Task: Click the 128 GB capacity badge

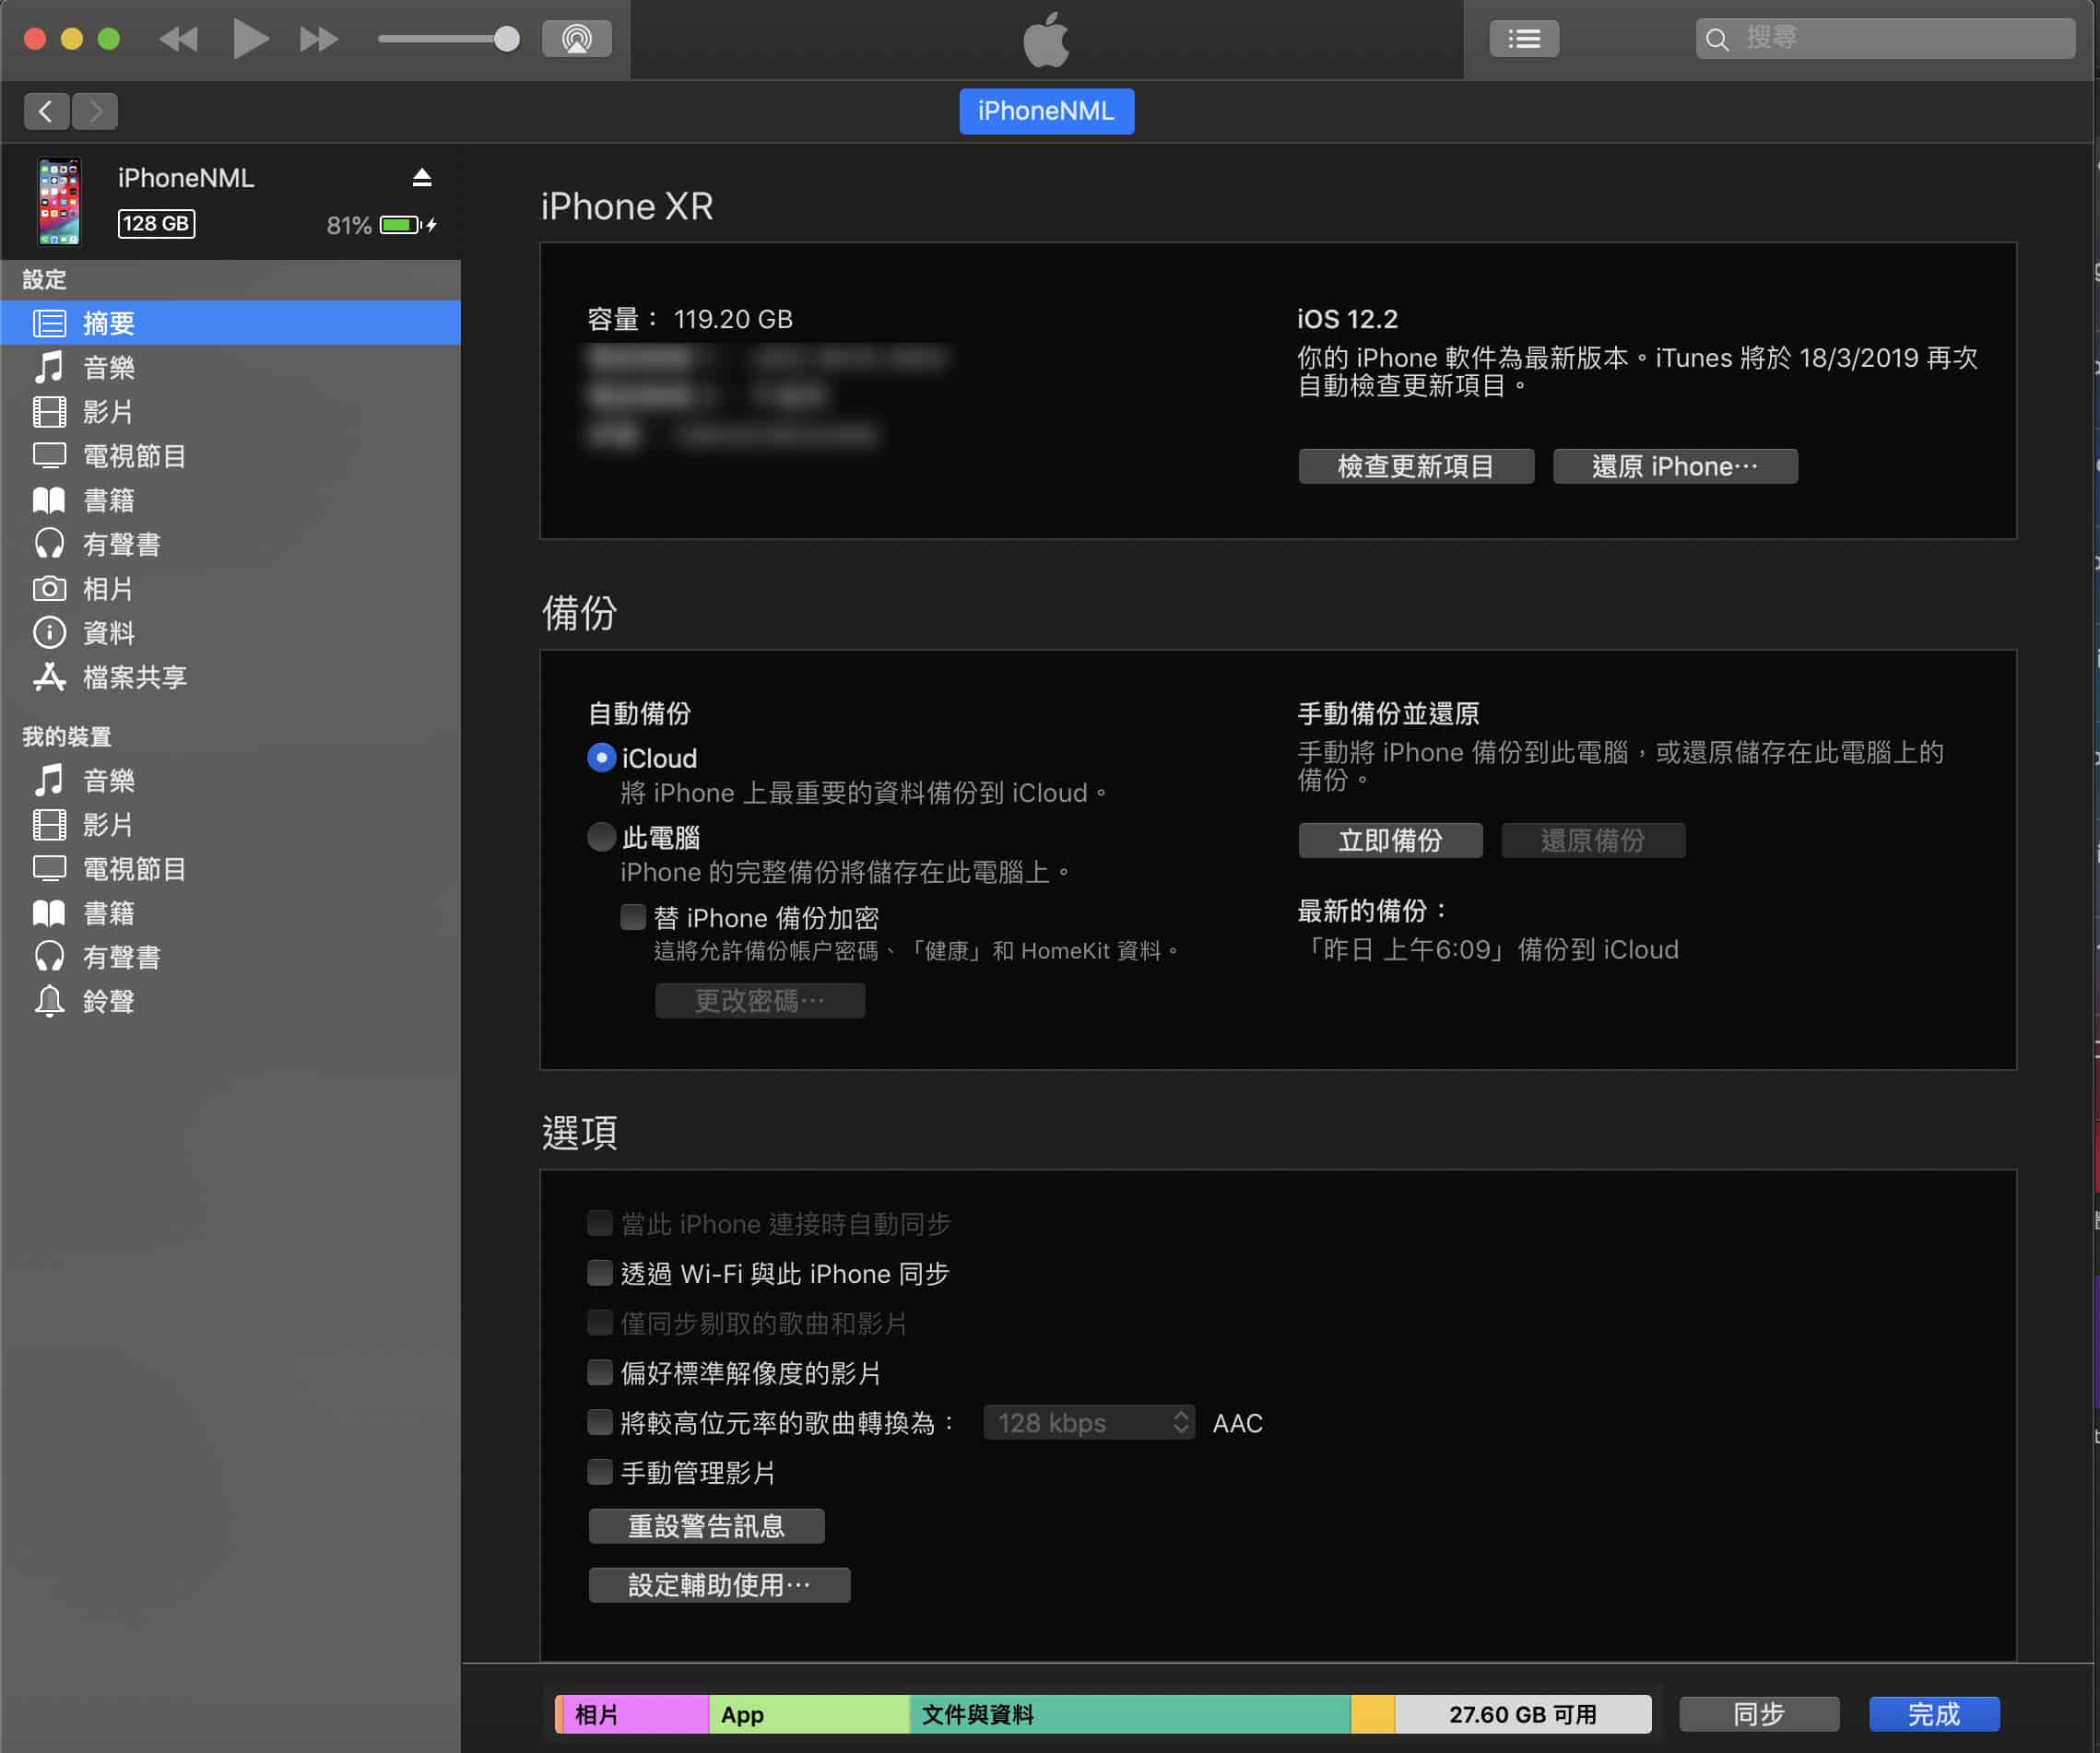Action: click(x=157, y=223)
